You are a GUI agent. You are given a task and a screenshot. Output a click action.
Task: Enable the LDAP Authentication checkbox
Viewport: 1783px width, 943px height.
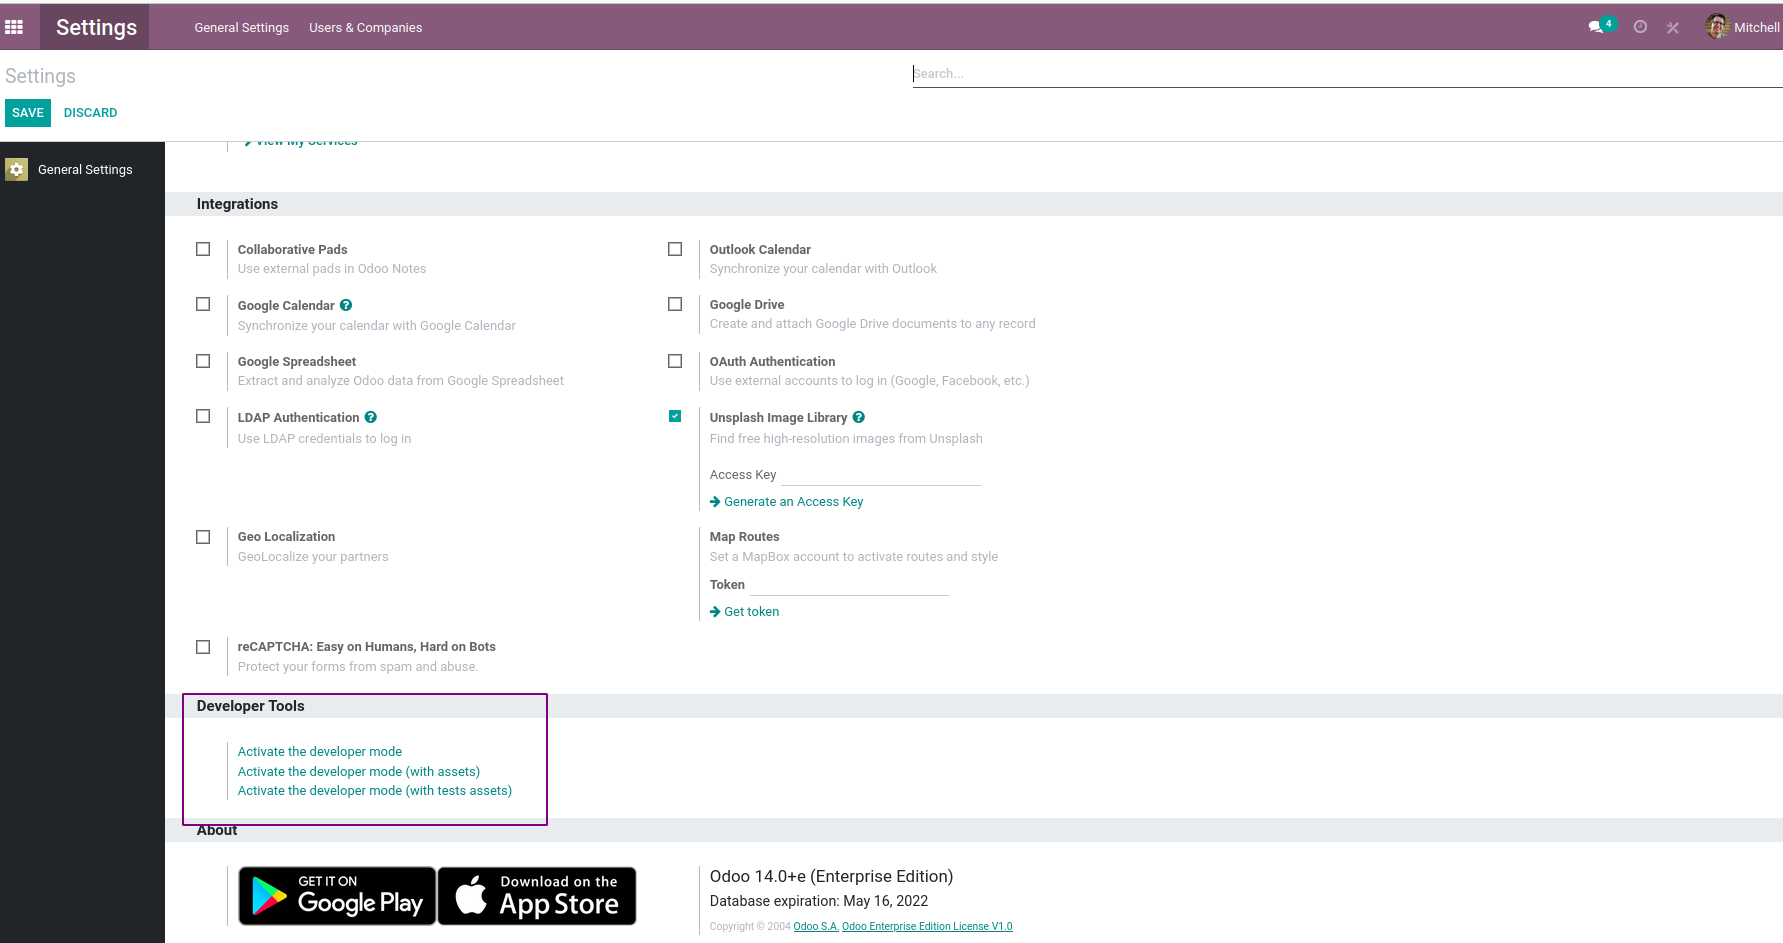(203, 416)
